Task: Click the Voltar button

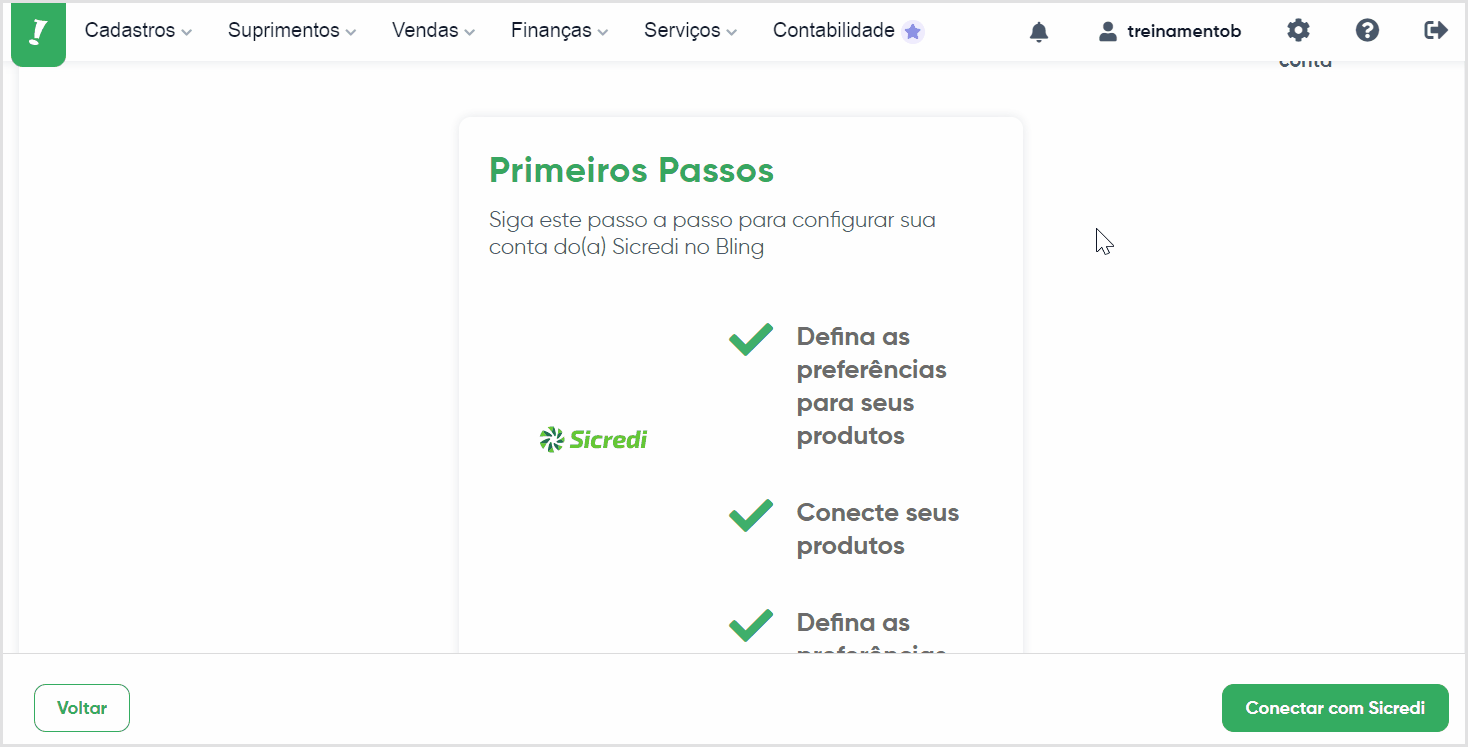Action: pos(82,708)
